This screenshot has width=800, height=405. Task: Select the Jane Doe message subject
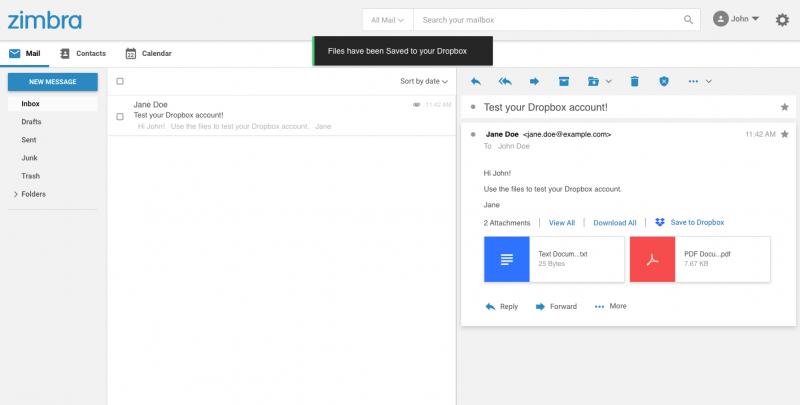[x=179, y=115]
